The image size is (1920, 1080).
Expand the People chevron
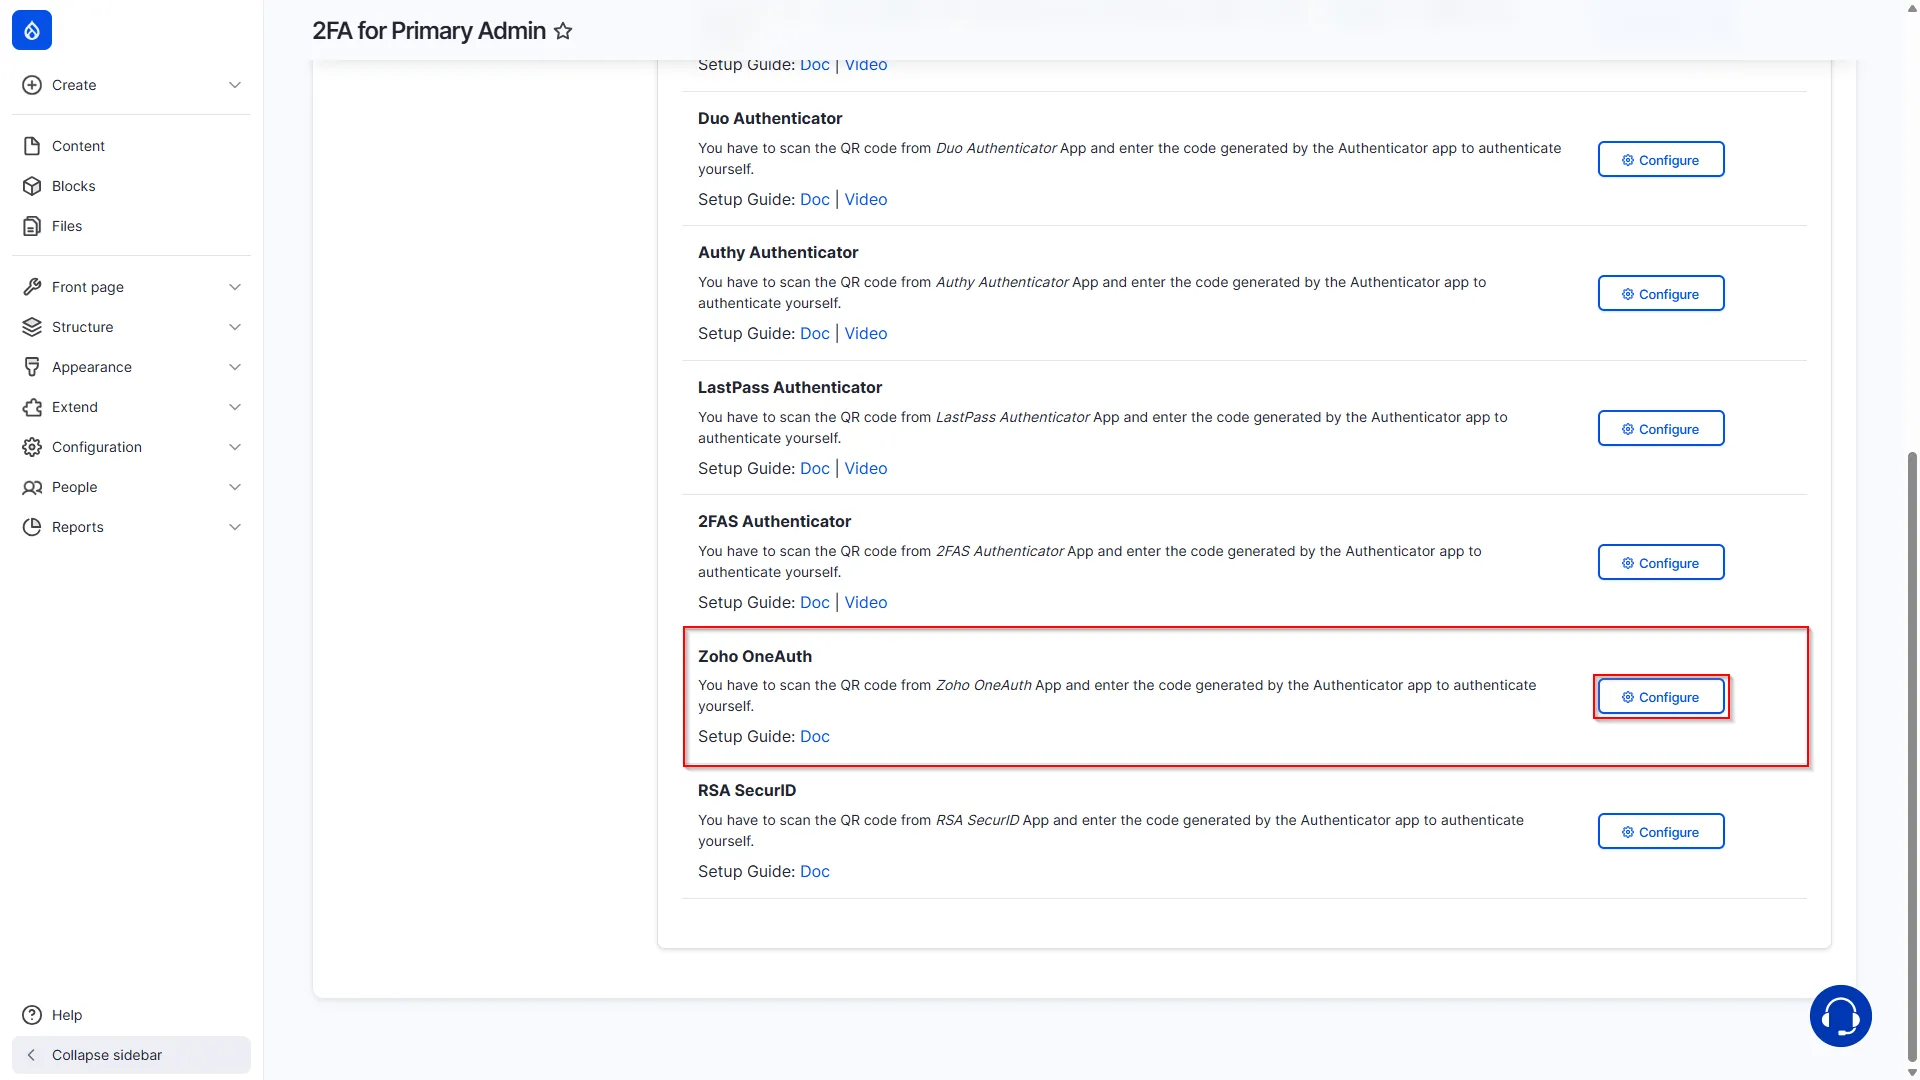235,487
